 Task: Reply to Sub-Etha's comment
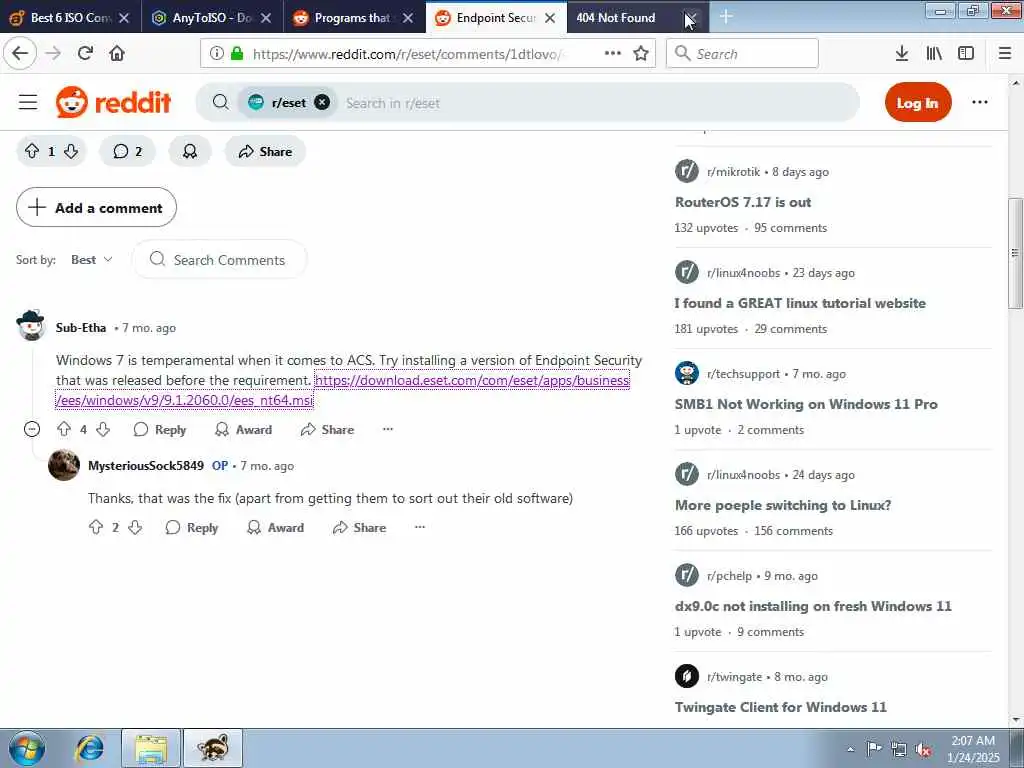tap(160, 429)
